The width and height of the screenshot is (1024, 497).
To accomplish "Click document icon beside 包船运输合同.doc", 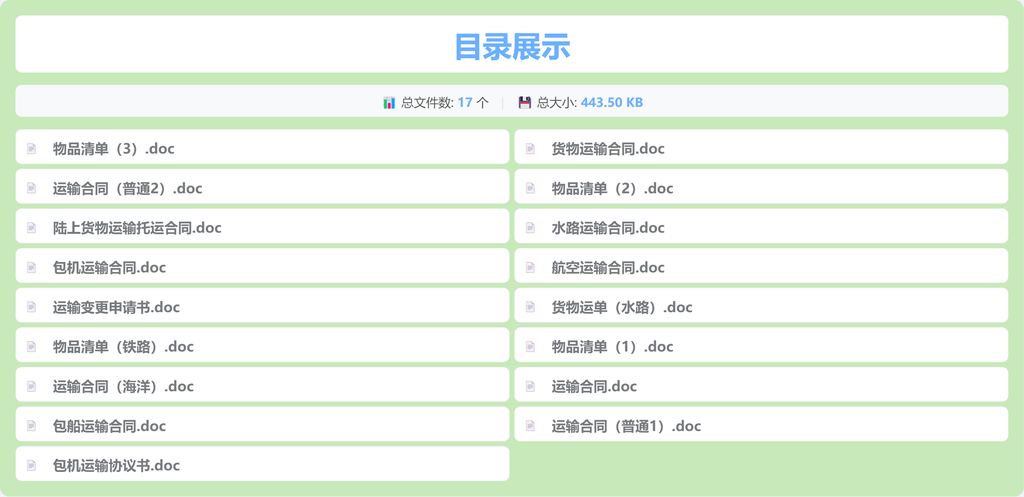I will (x=31, y=426).
